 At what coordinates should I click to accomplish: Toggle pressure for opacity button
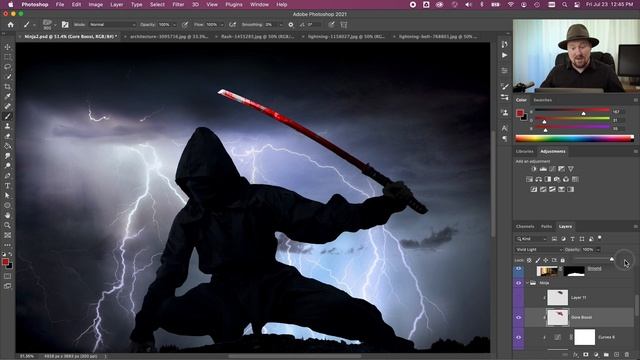point(185,24)
